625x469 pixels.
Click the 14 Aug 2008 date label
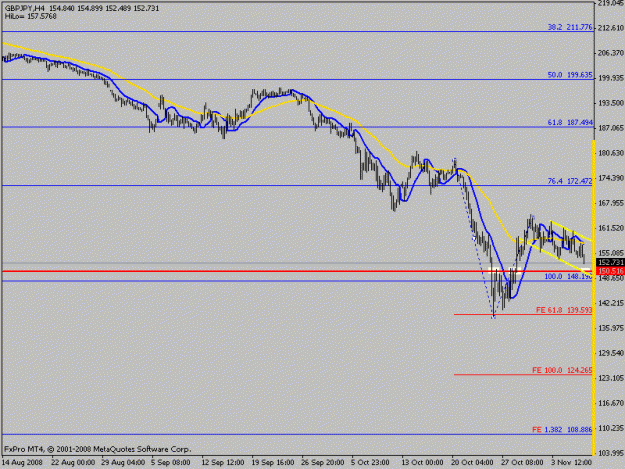(22, 463)
